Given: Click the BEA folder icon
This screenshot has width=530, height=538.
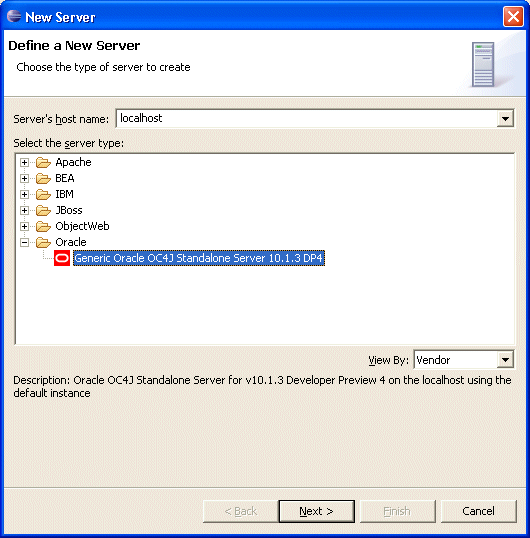Looking at the screenshot, I should tap(43, 178).
